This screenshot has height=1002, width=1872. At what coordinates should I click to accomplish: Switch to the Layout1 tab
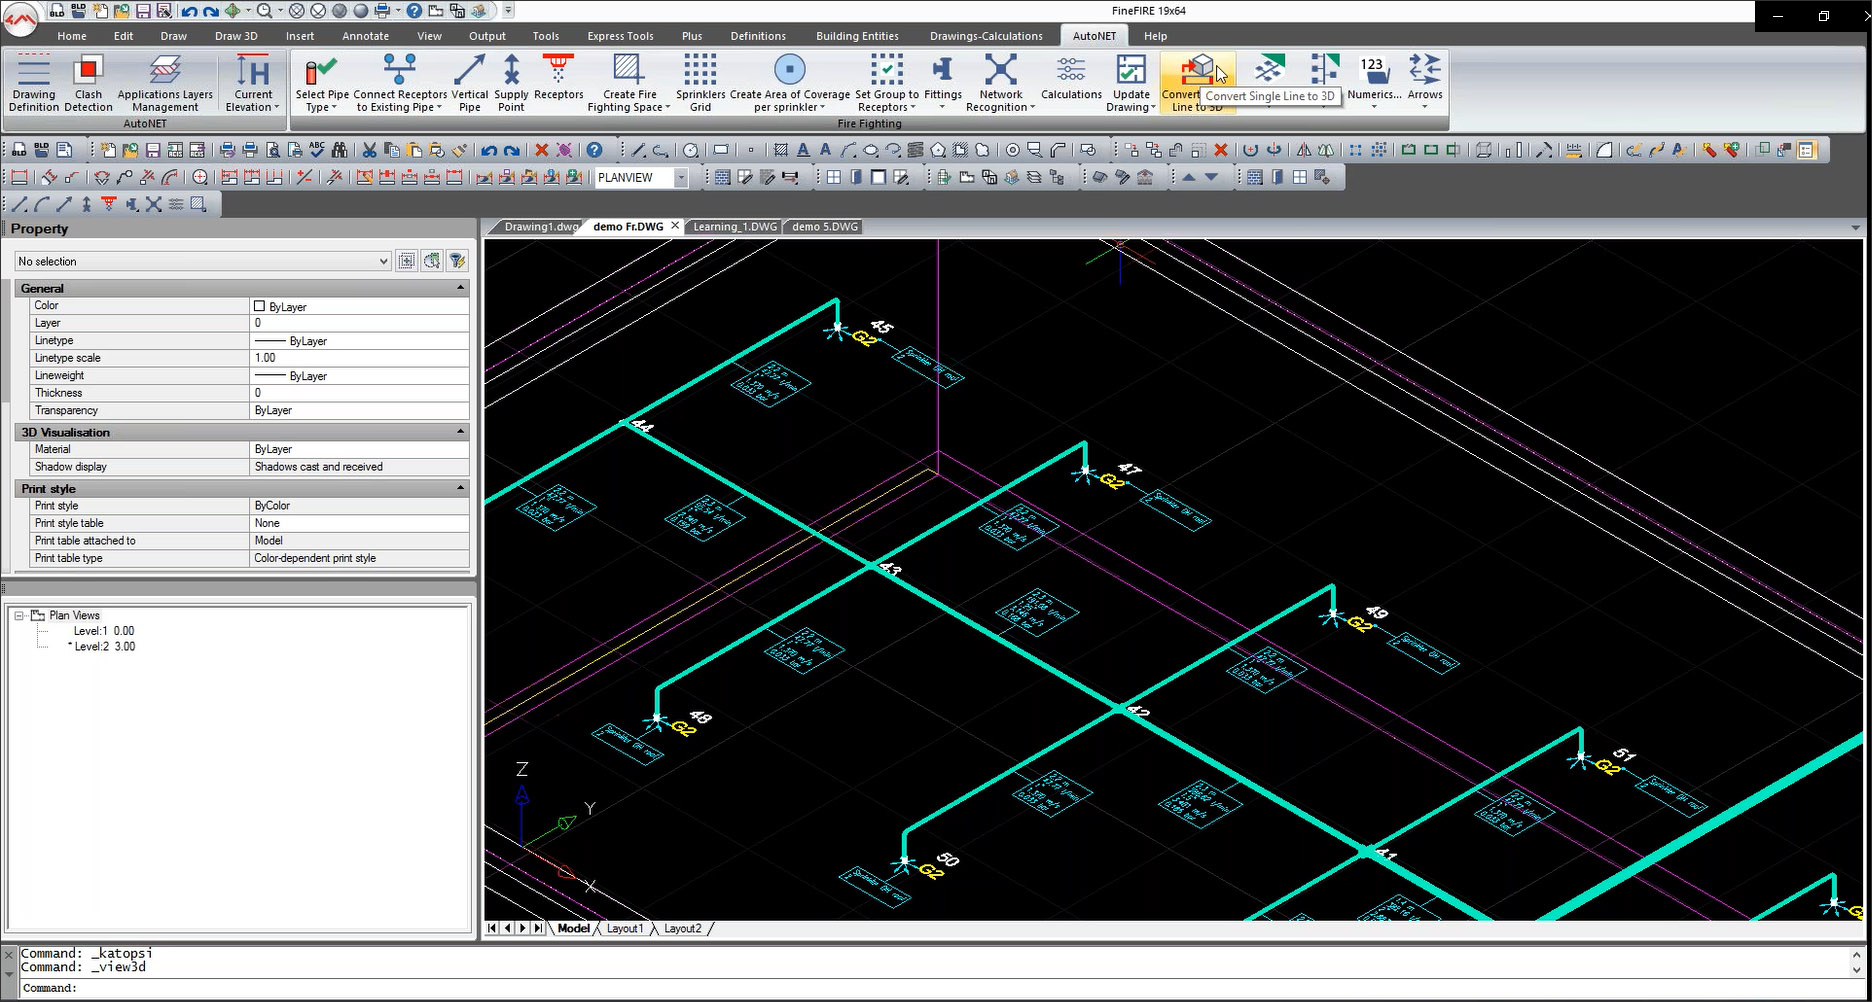(625, 929)
